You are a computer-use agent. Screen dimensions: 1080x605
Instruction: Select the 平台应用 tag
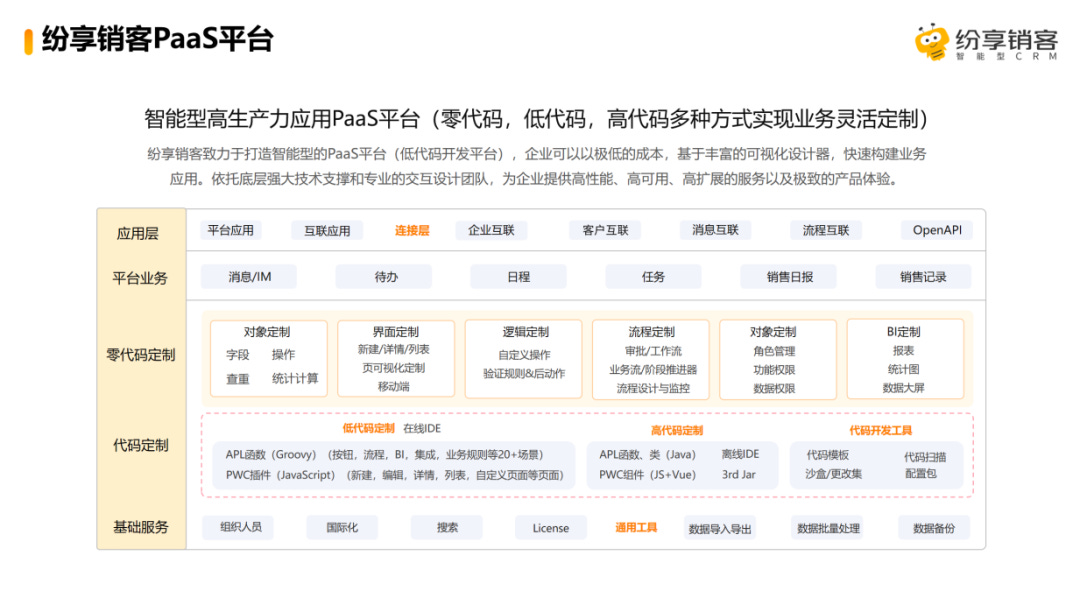coord(231,230)
